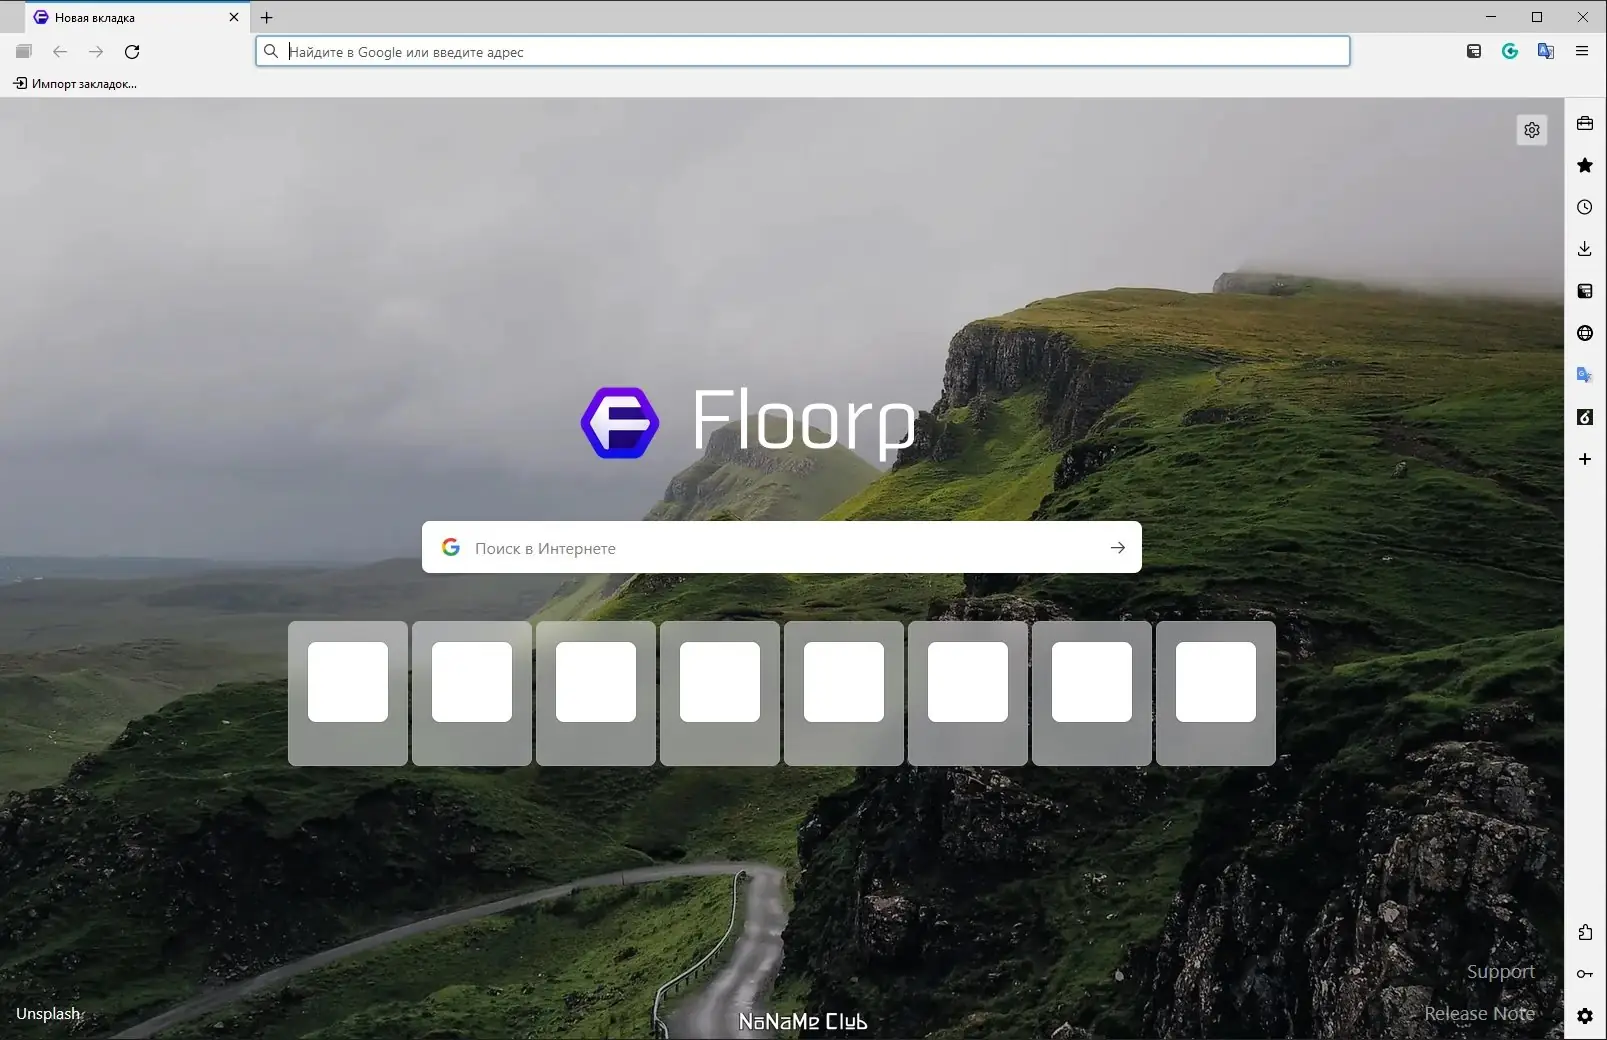Open the translate extension in the top toolbar
The image size is (1607, 1040).
pos(1546,51)
